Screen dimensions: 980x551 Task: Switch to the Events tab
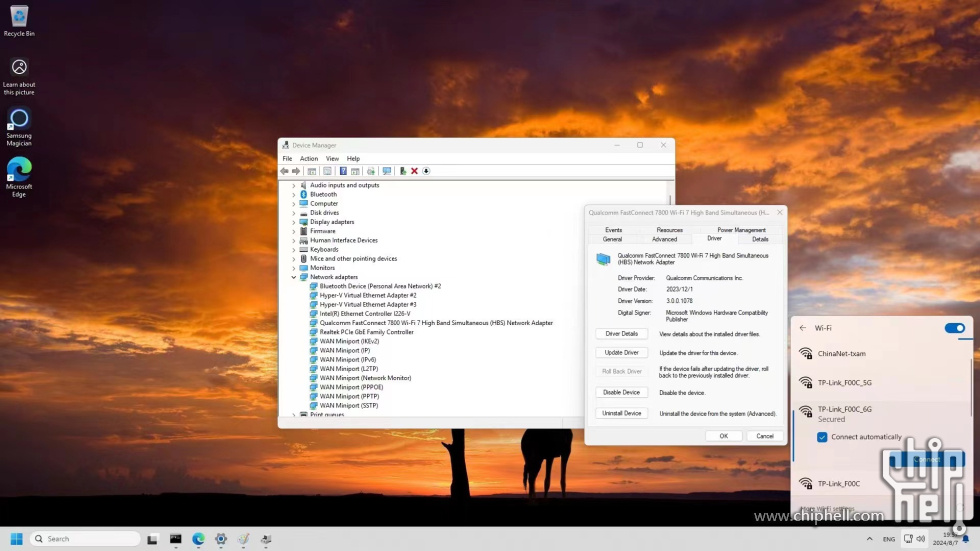point(614,230)
